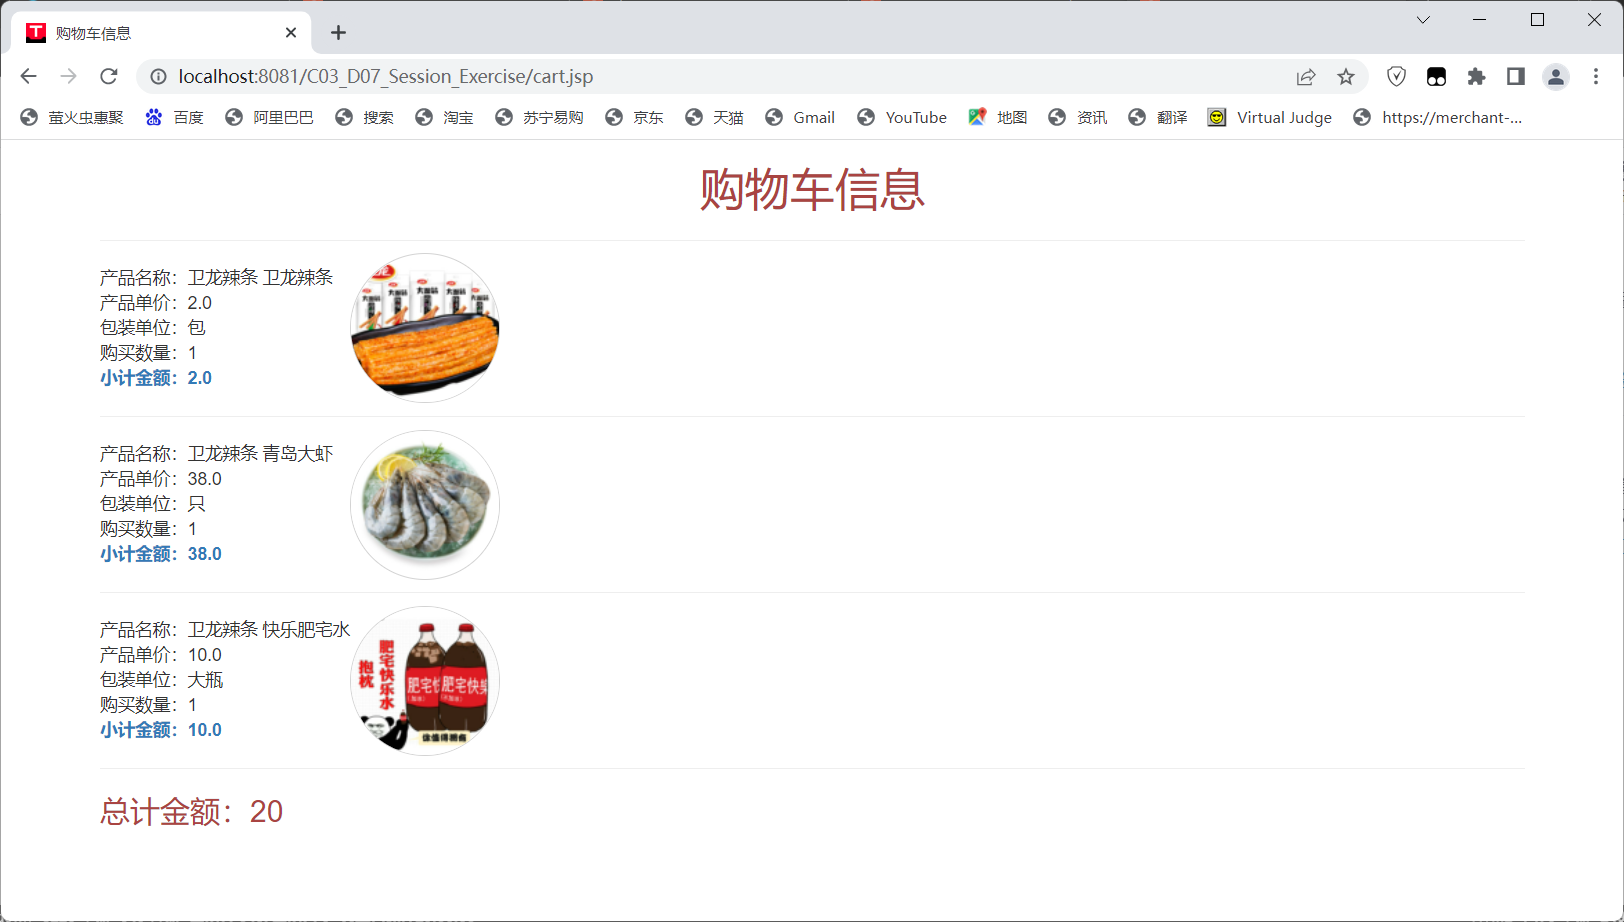
Task: Open the 萤火虫惠聚 bookmark
Action: coord(72,117)
